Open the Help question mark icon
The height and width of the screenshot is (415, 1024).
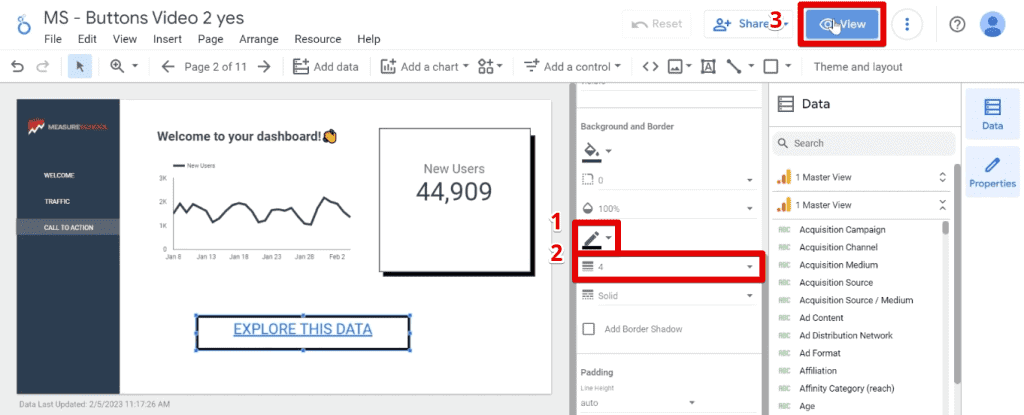[957, 24]
